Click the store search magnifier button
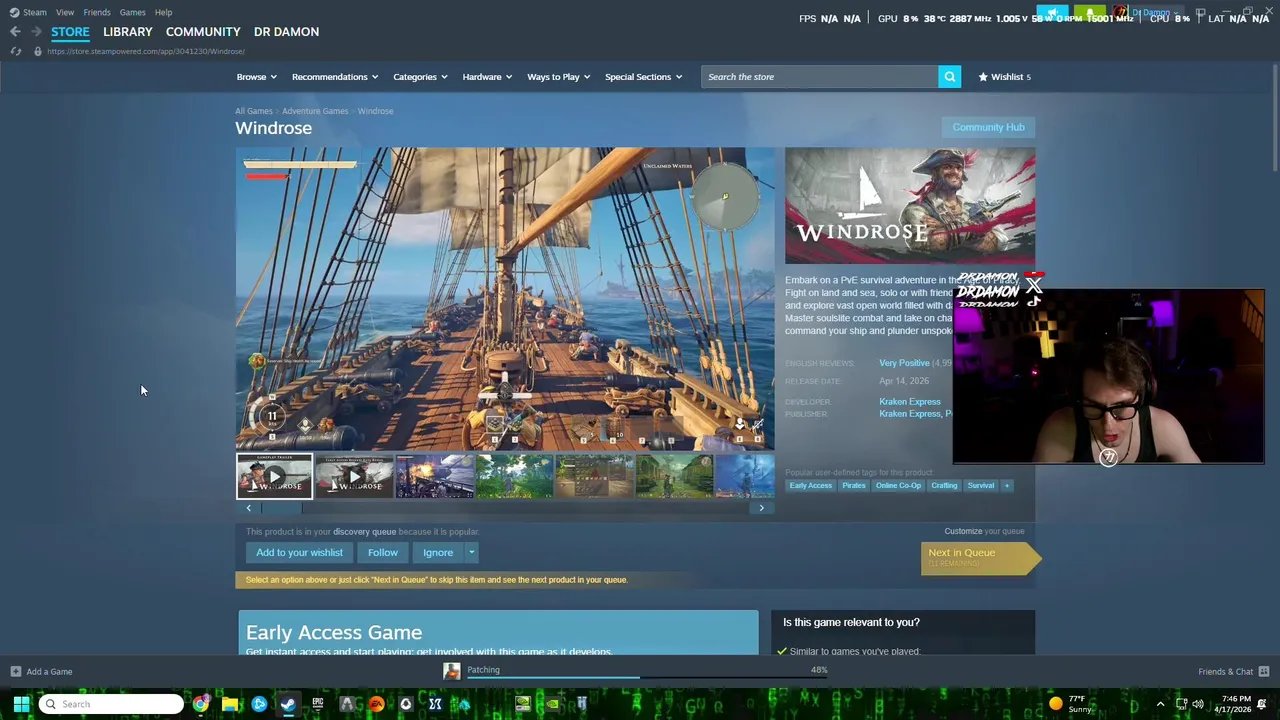The image size is (1280, 720). coord(949,77)
